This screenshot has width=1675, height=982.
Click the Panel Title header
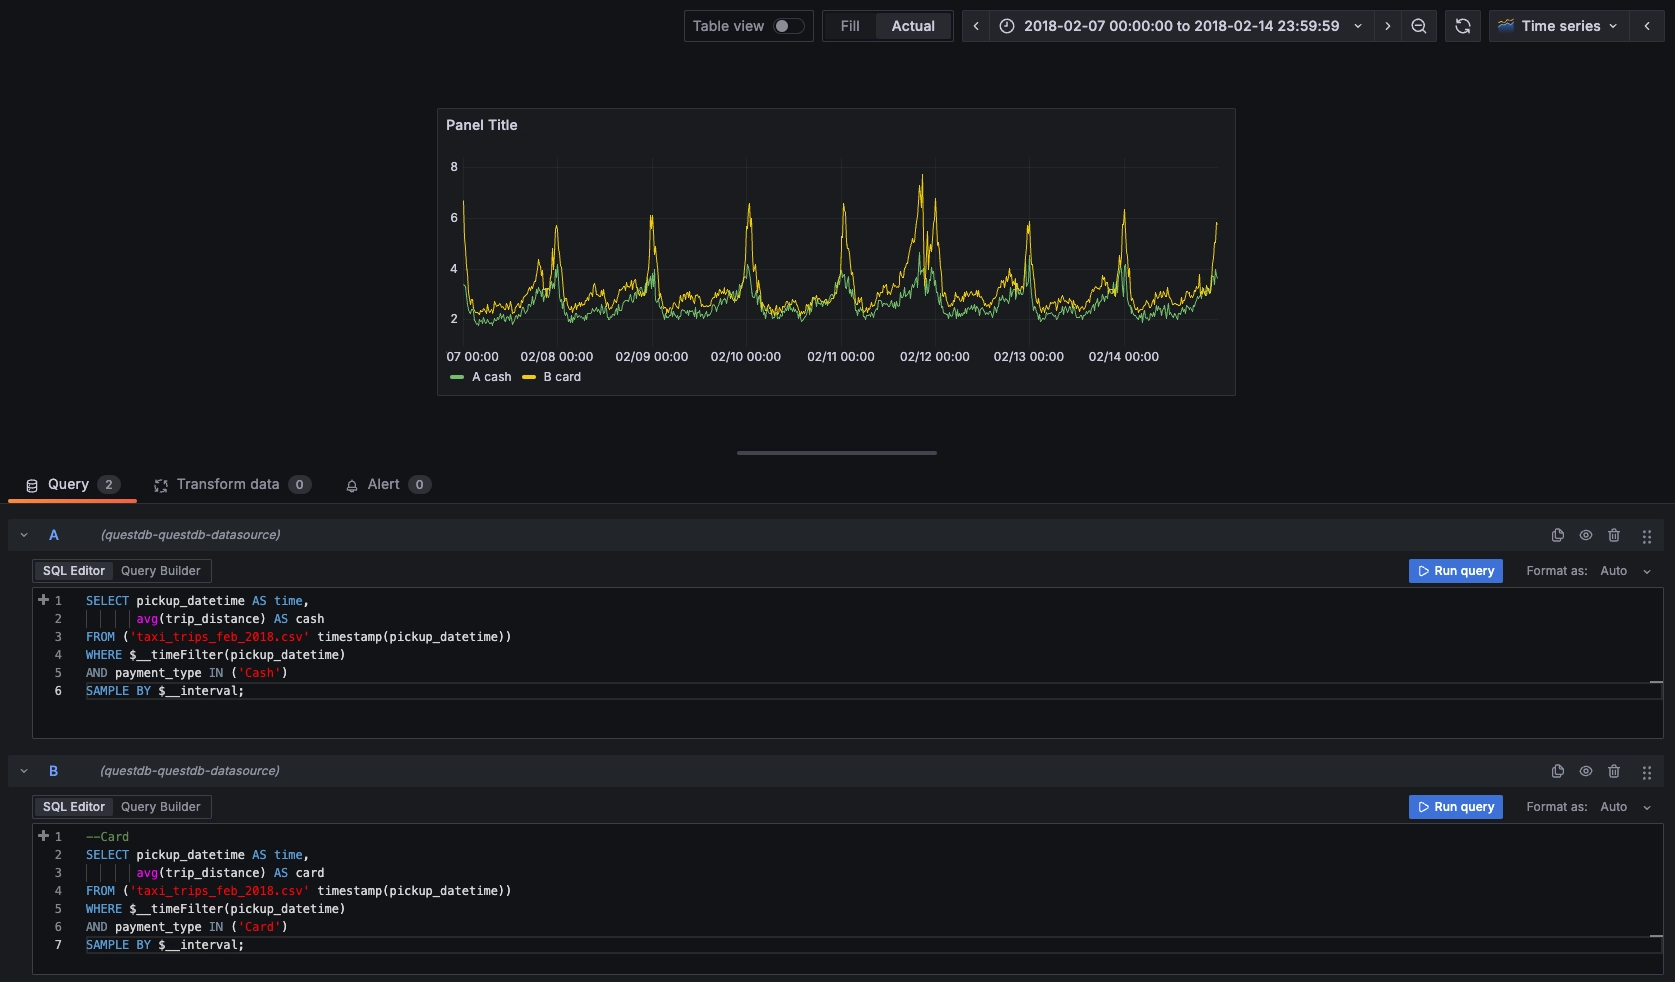click(x=482, y=125)
